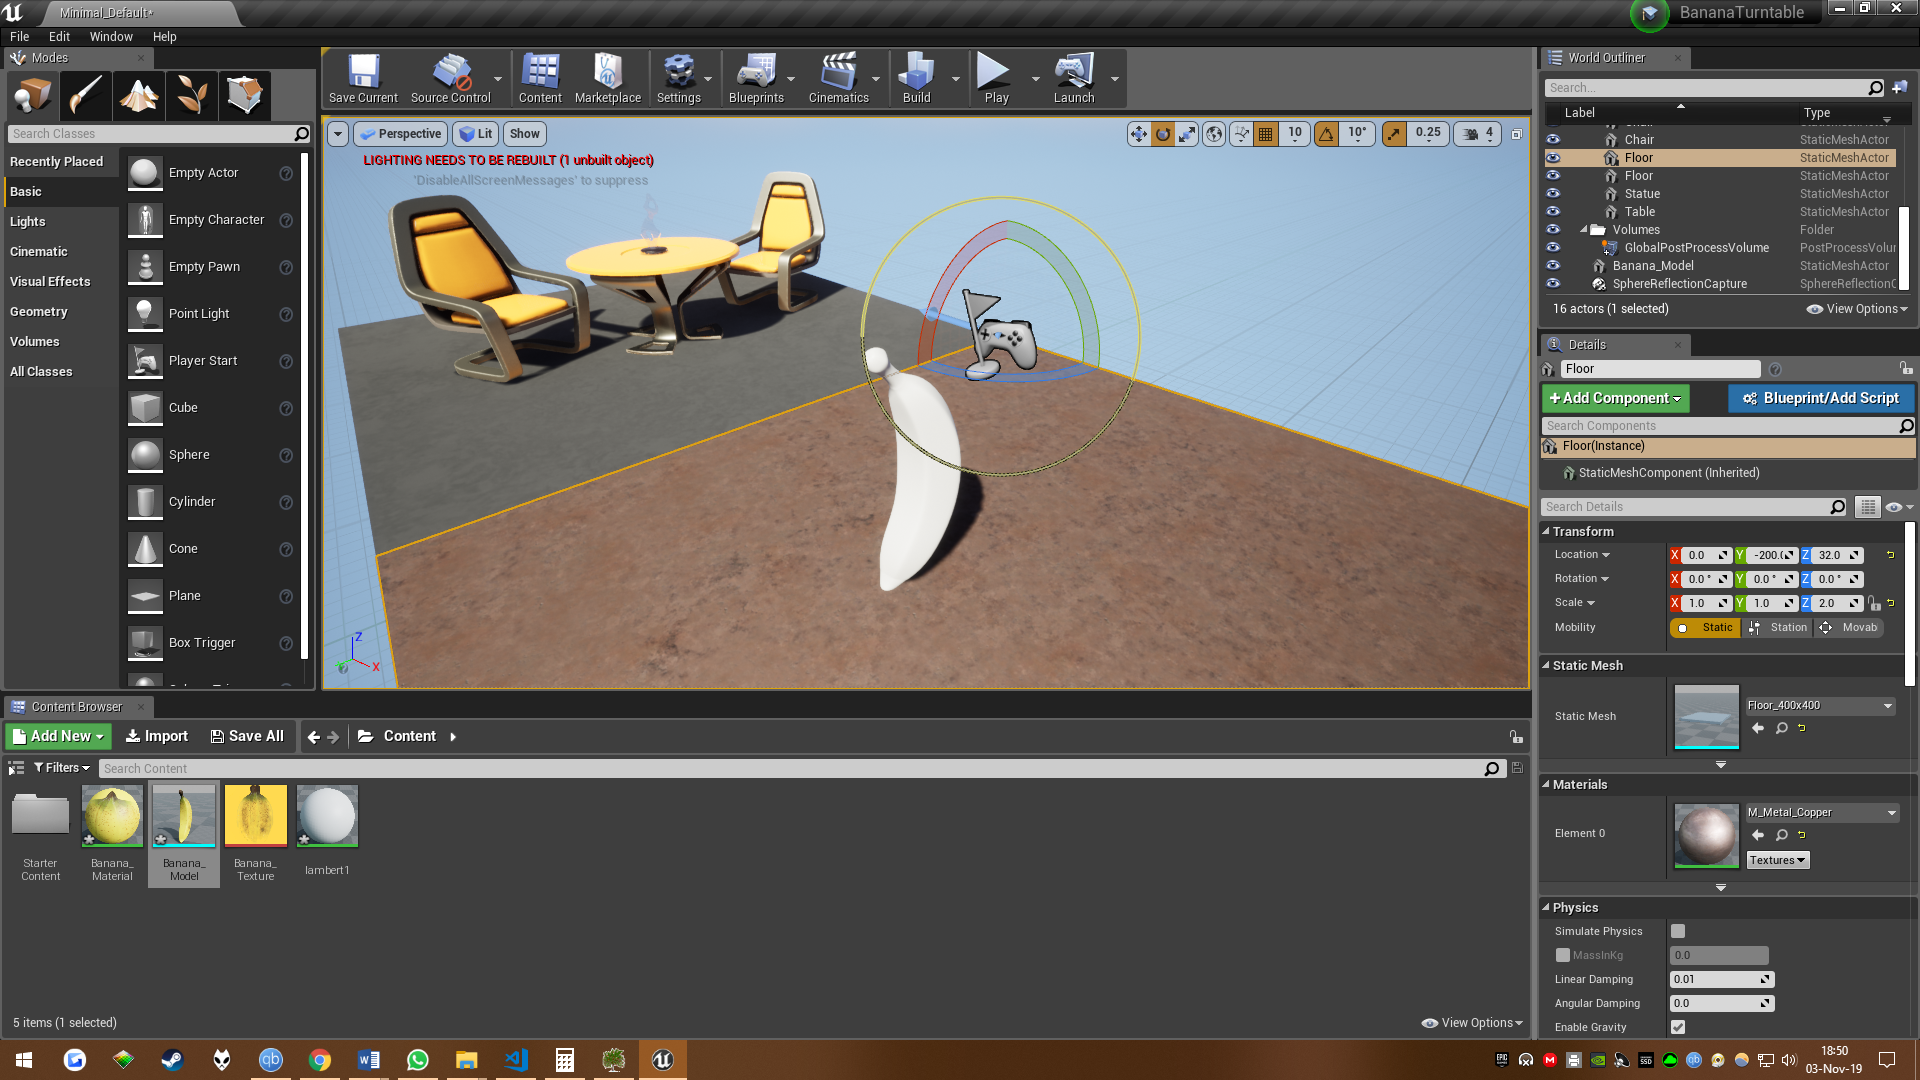This screenshot has height=1080, width=1920.
Task: Open Source Control from the toolbar
Action: (451, 78)
